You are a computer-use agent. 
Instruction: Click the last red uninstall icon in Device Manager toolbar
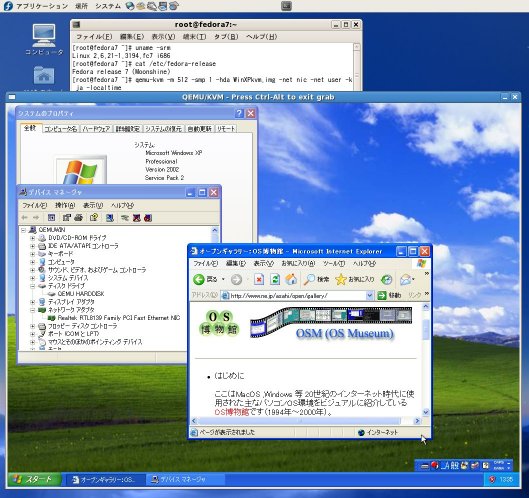pos(148,218)
